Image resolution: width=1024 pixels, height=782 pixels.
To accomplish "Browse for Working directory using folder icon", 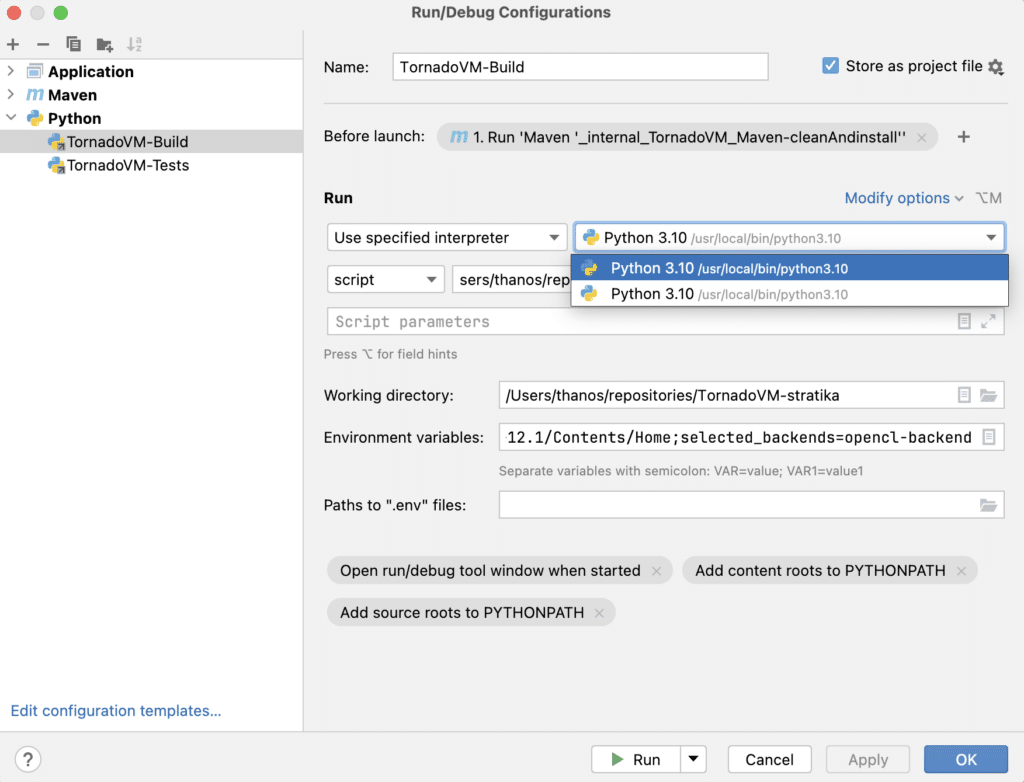I will pos(988,395).
